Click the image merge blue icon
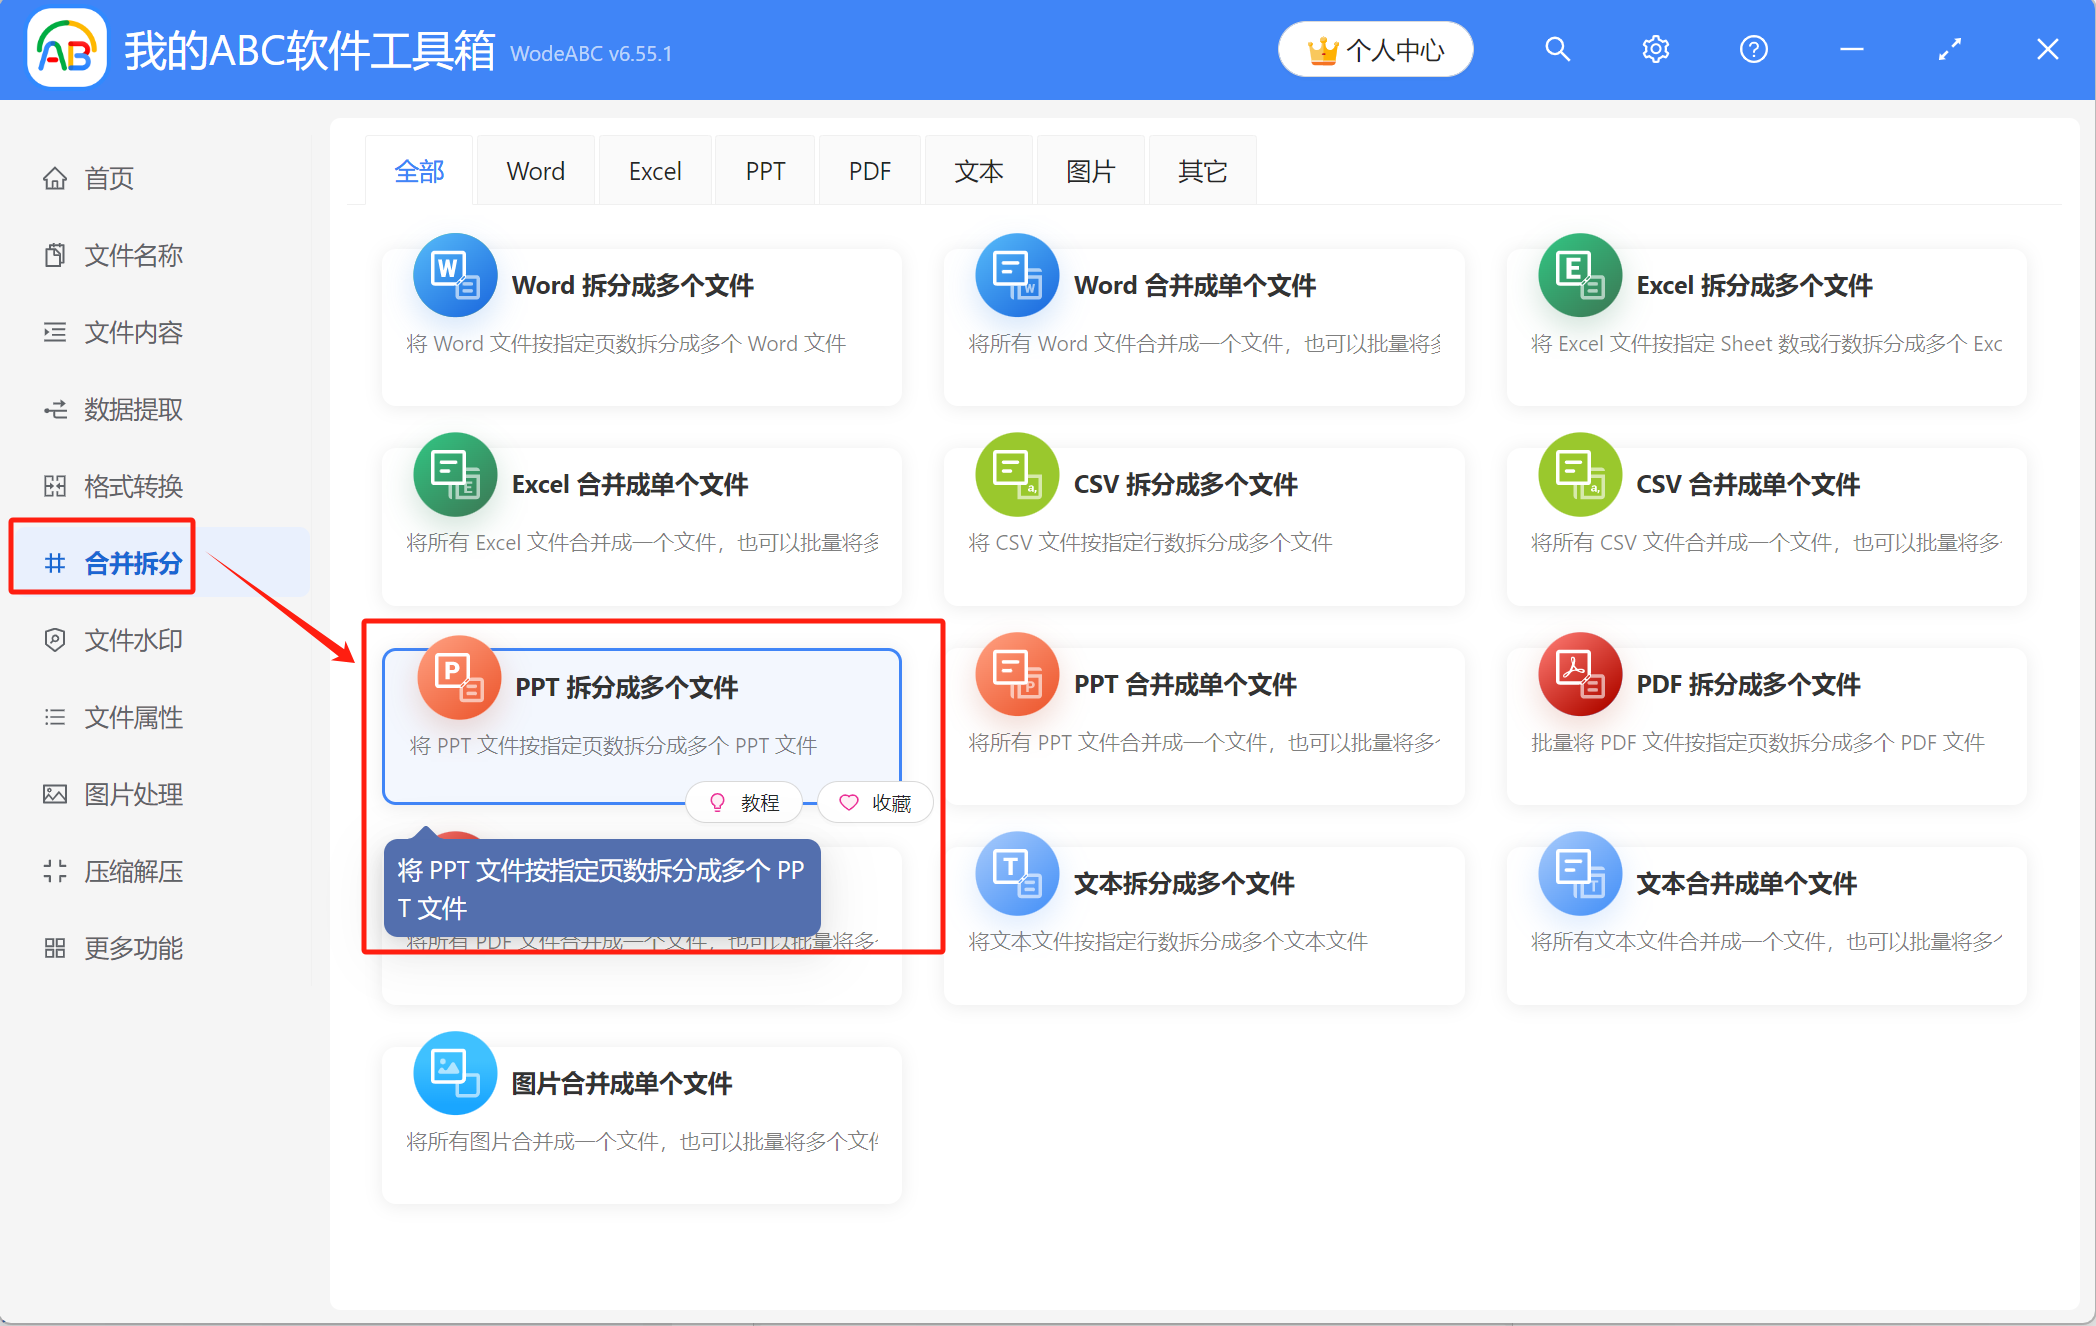2096x1326 pixels. 455,1073
